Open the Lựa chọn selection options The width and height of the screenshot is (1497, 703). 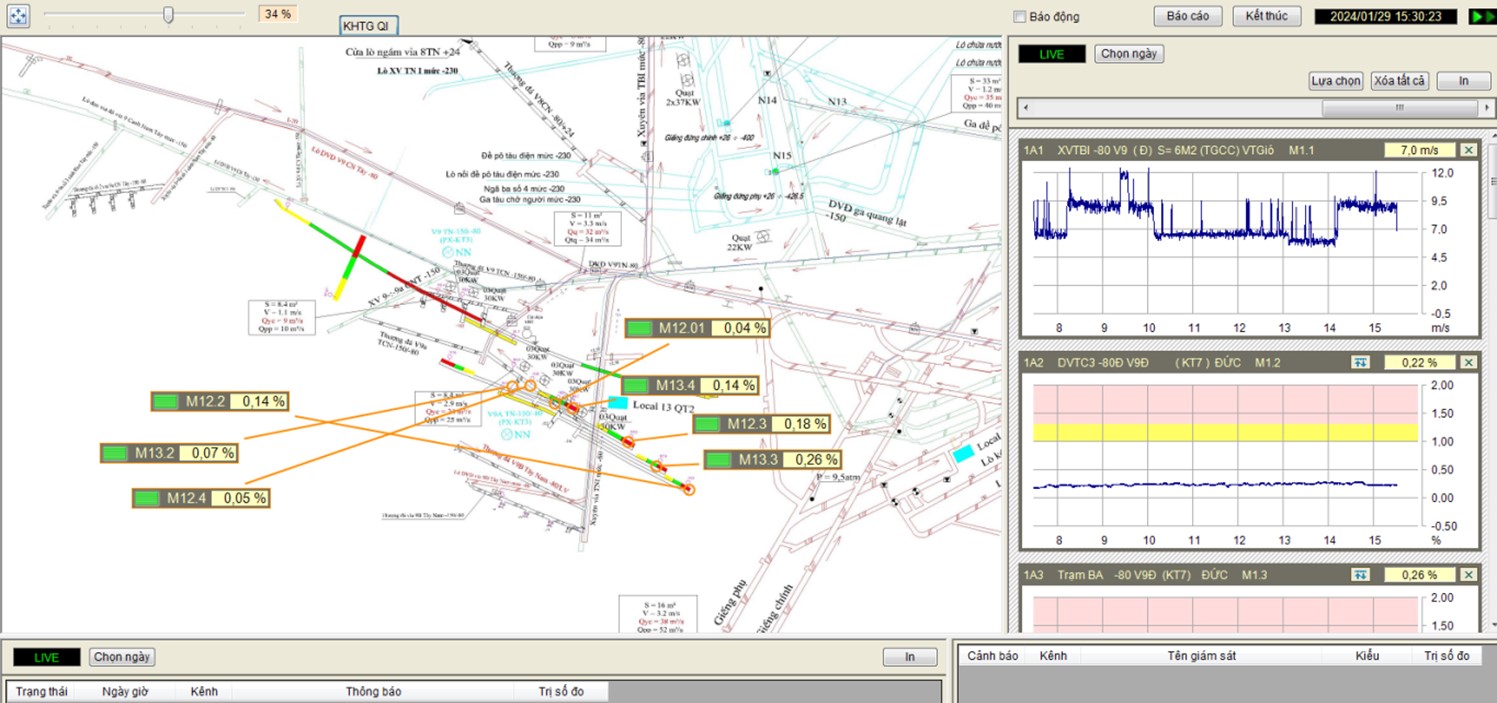[x=1335, y=81]
